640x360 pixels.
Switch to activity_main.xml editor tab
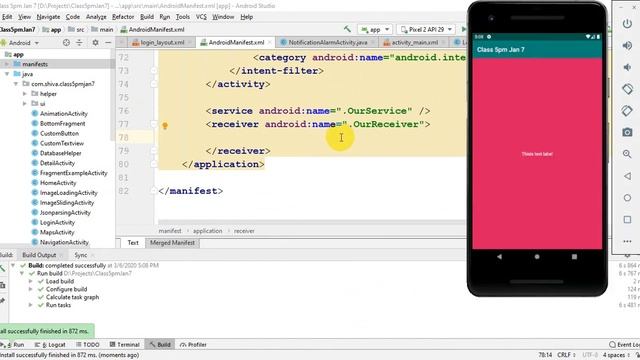click(414, 42)
